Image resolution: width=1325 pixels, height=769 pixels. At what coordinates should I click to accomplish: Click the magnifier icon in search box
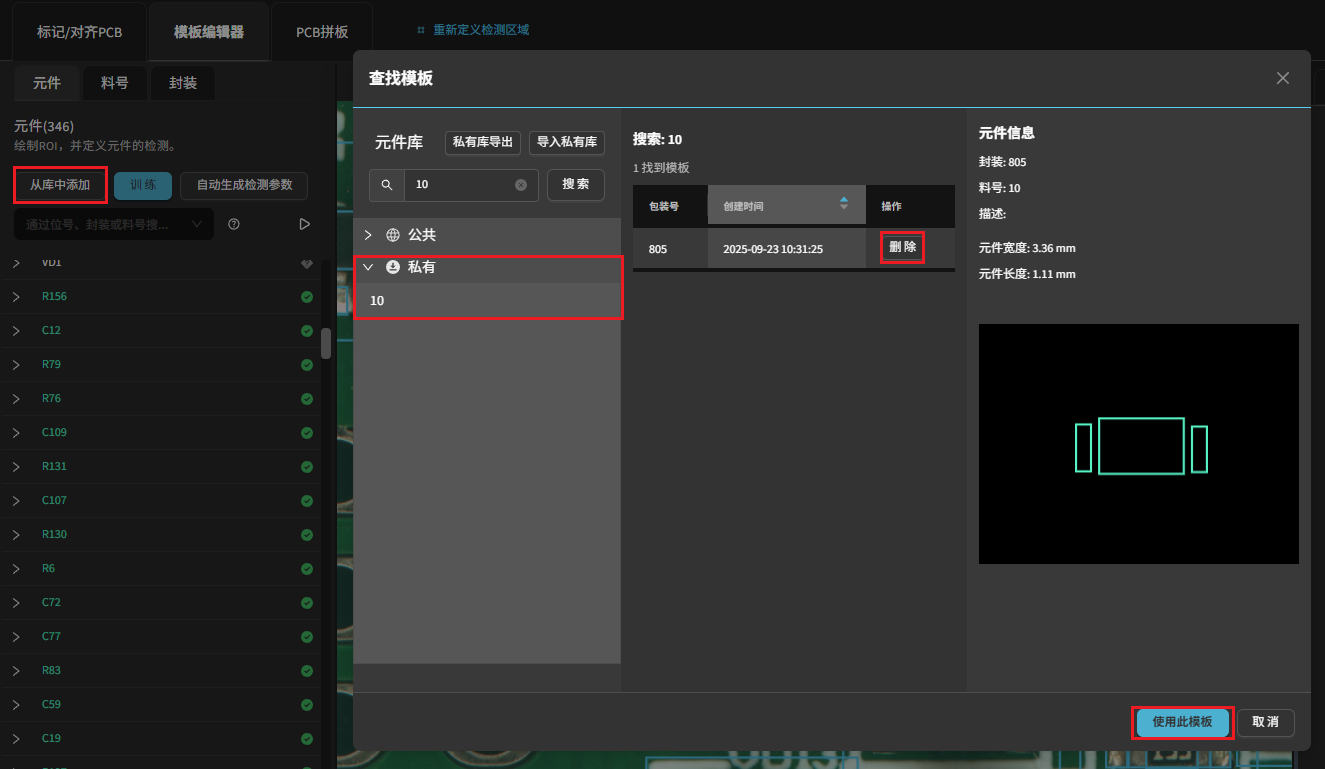387,185
